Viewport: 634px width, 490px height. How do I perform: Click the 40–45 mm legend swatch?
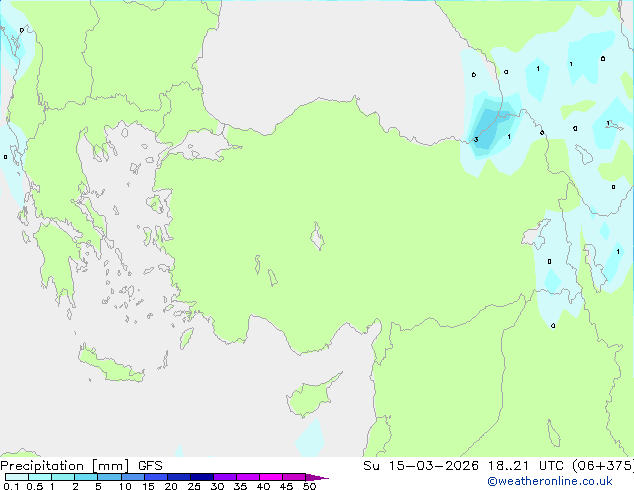(x=271, y=477)
